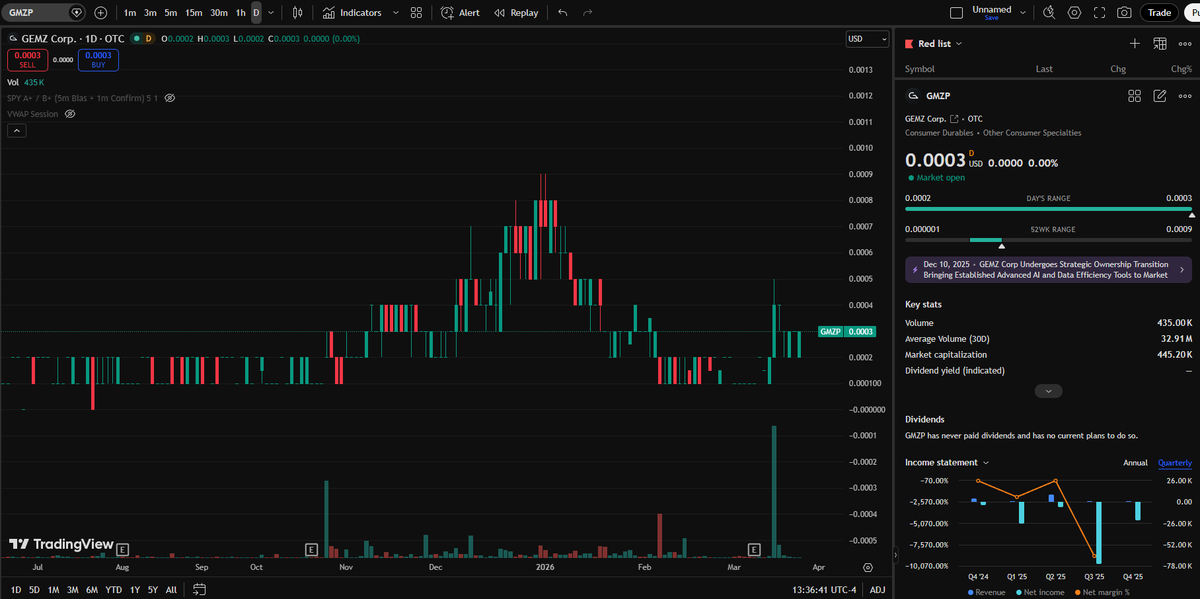Viewport: 1200px width, 599px height.
Task: Open chart settings hexagon icon
Action: (1074, 13)
